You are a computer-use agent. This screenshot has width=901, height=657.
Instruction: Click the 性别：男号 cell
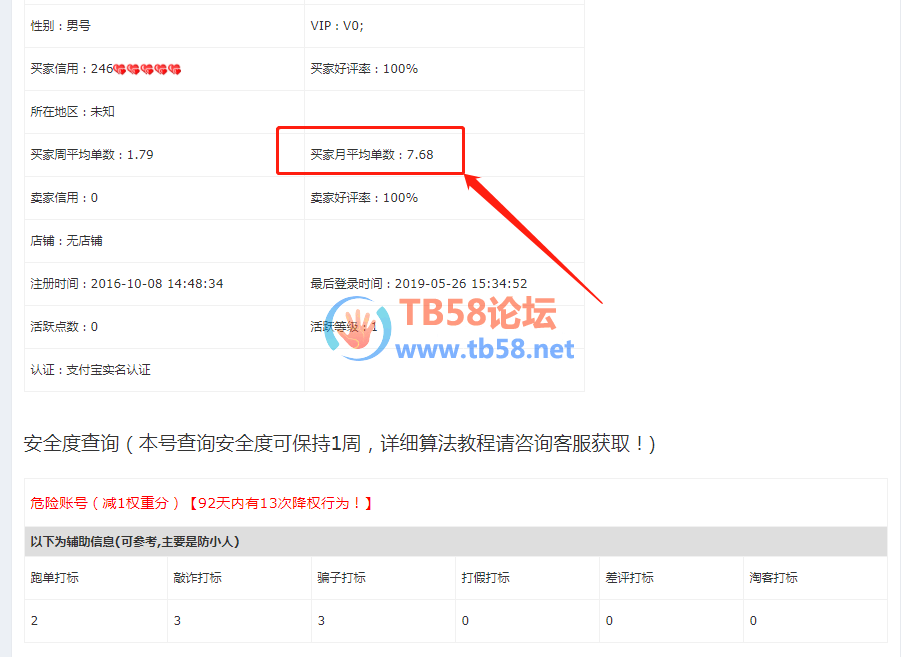tap(164, 26)
